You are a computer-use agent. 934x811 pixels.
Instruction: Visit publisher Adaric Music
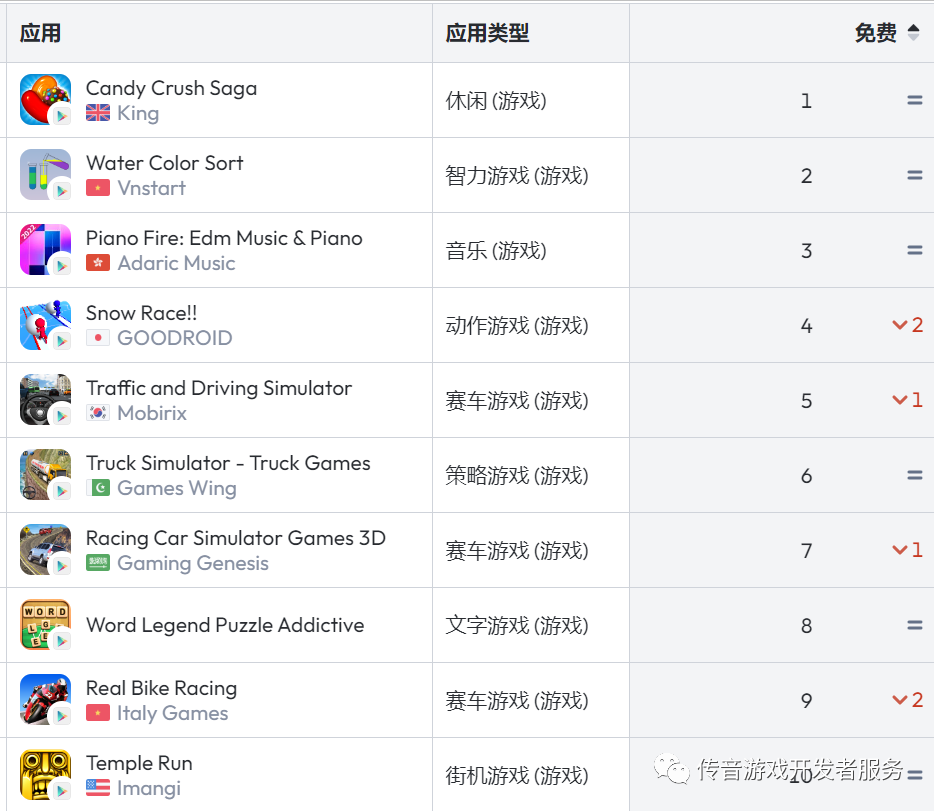176,263
